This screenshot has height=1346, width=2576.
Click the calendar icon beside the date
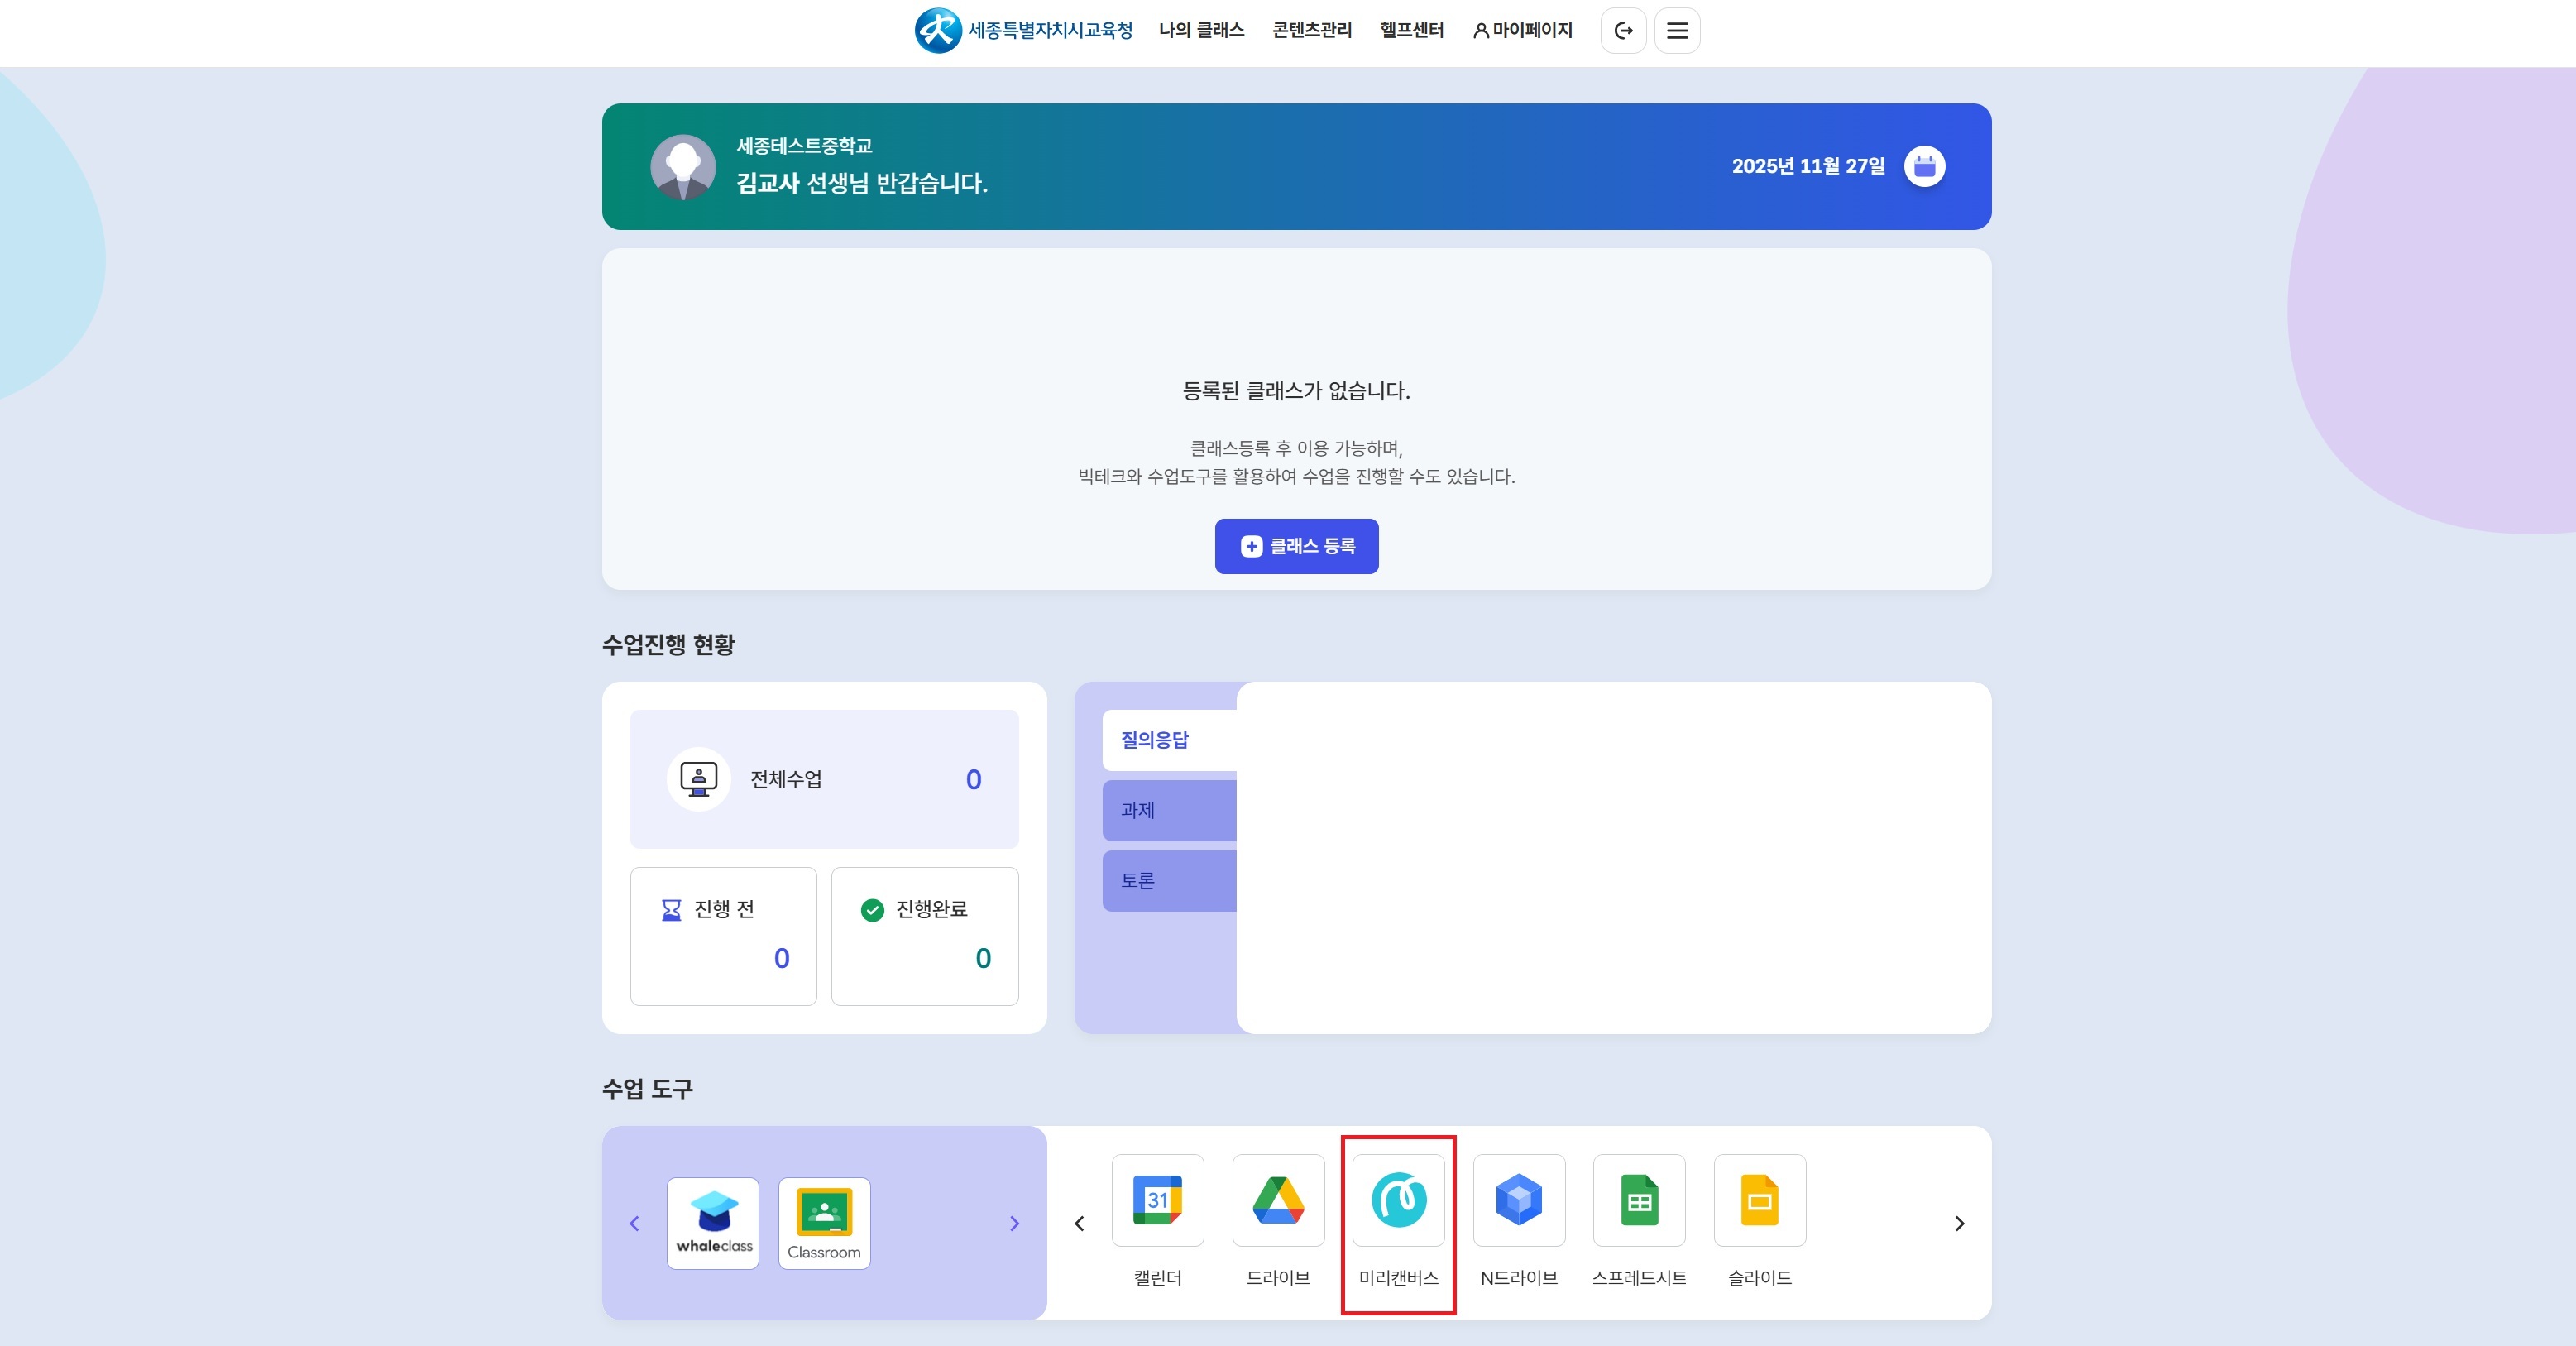1924,166
